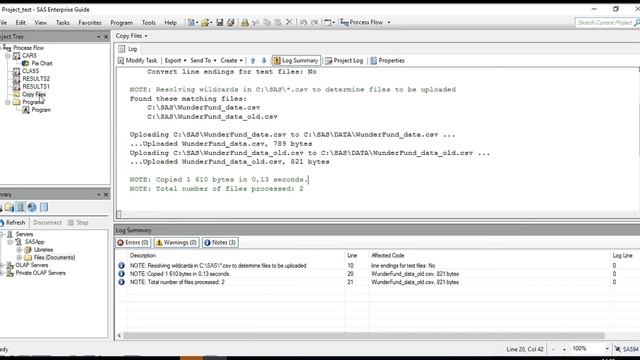Select RESULTS2 in project tree
The width and height of the screenshot is (640, 360).
[x=36, y=79]
